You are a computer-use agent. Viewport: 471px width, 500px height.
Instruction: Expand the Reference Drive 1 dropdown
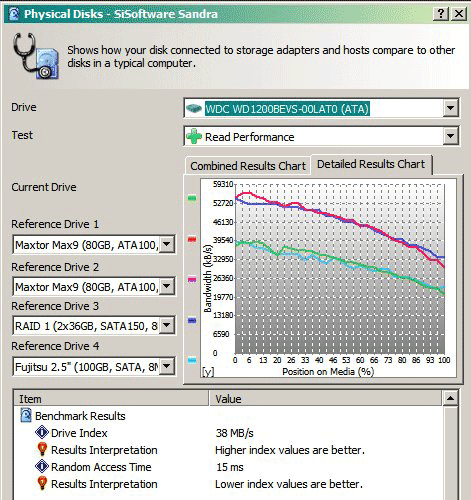[x=167, y=244]
